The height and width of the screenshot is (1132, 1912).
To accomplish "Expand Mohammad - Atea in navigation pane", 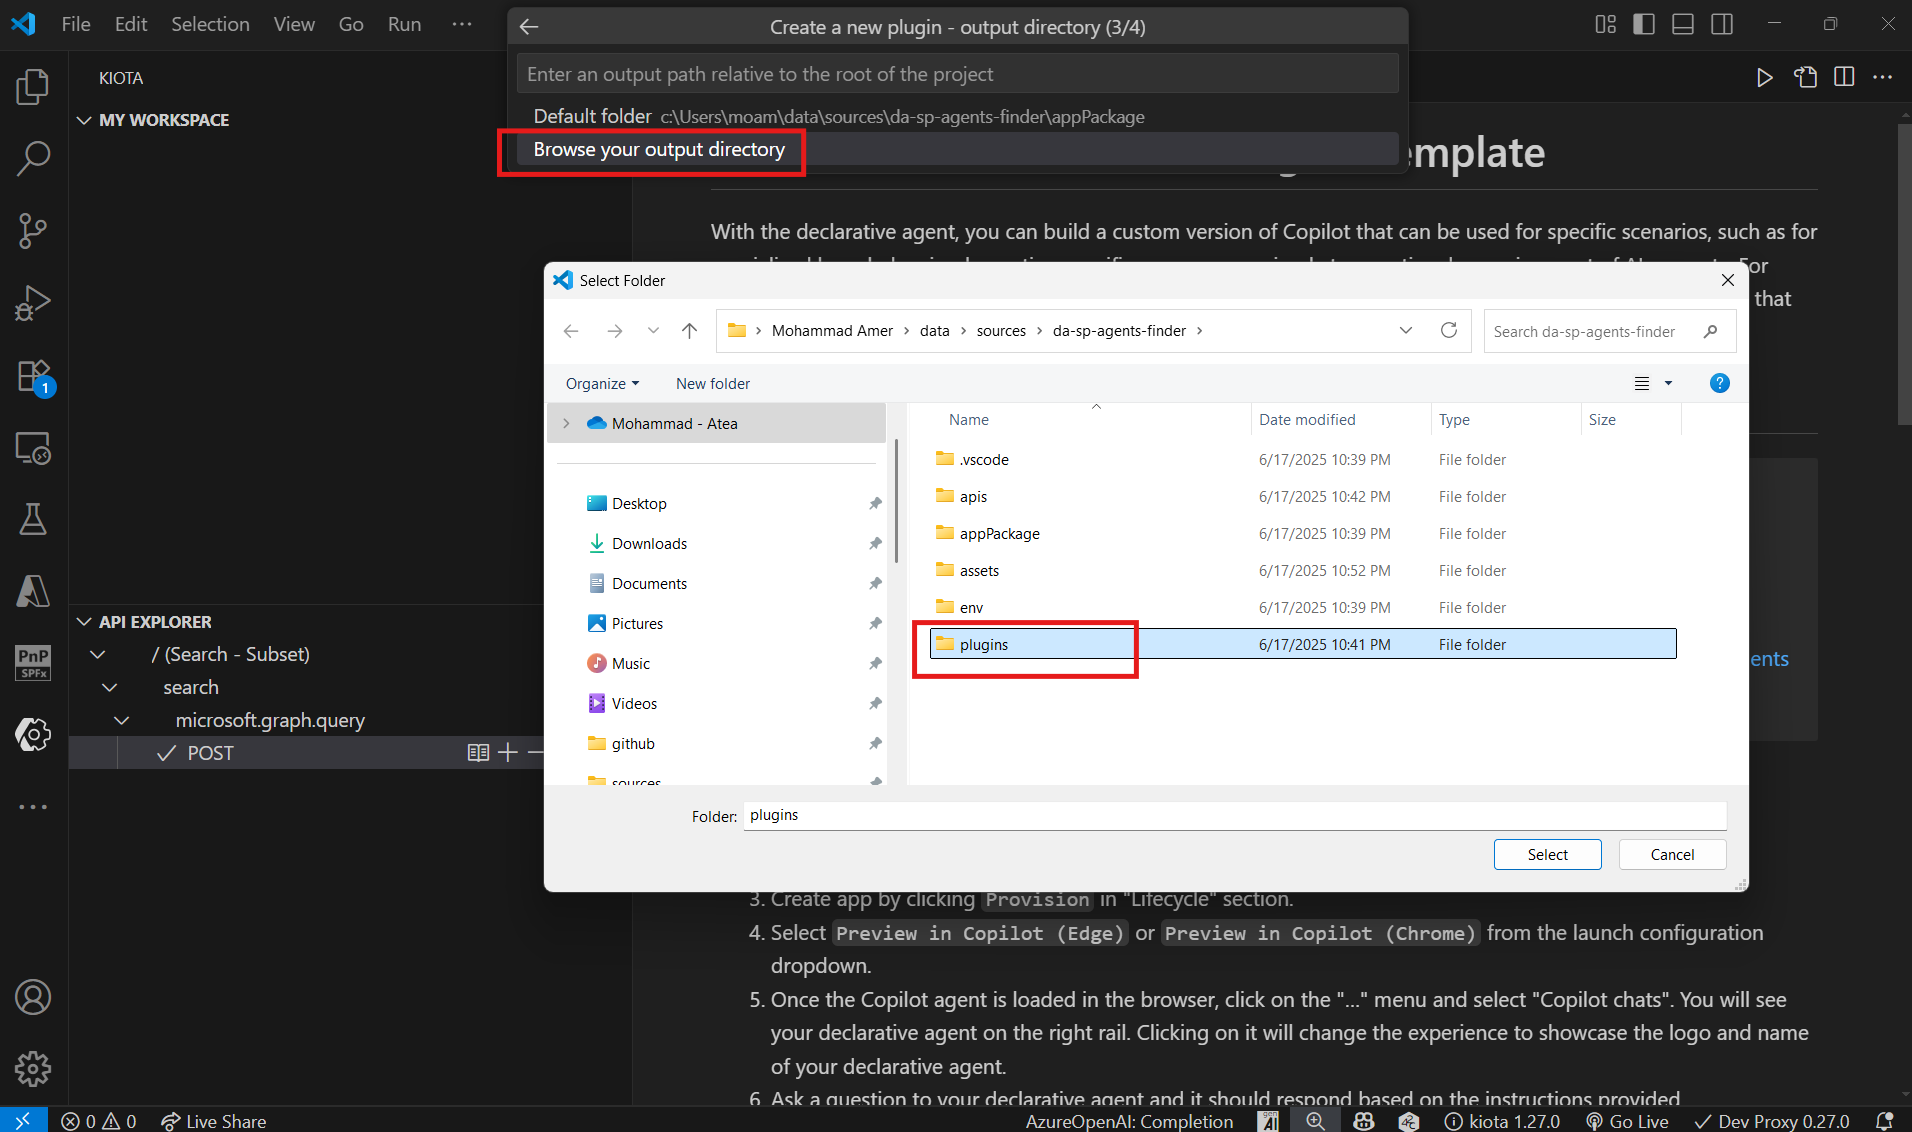I will click(x=566, y=423).
